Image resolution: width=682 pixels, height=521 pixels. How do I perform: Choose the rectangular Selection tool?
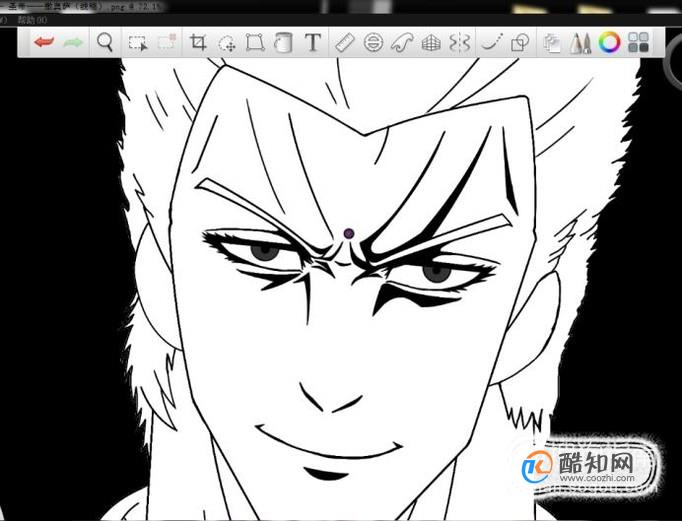point(138,43)
